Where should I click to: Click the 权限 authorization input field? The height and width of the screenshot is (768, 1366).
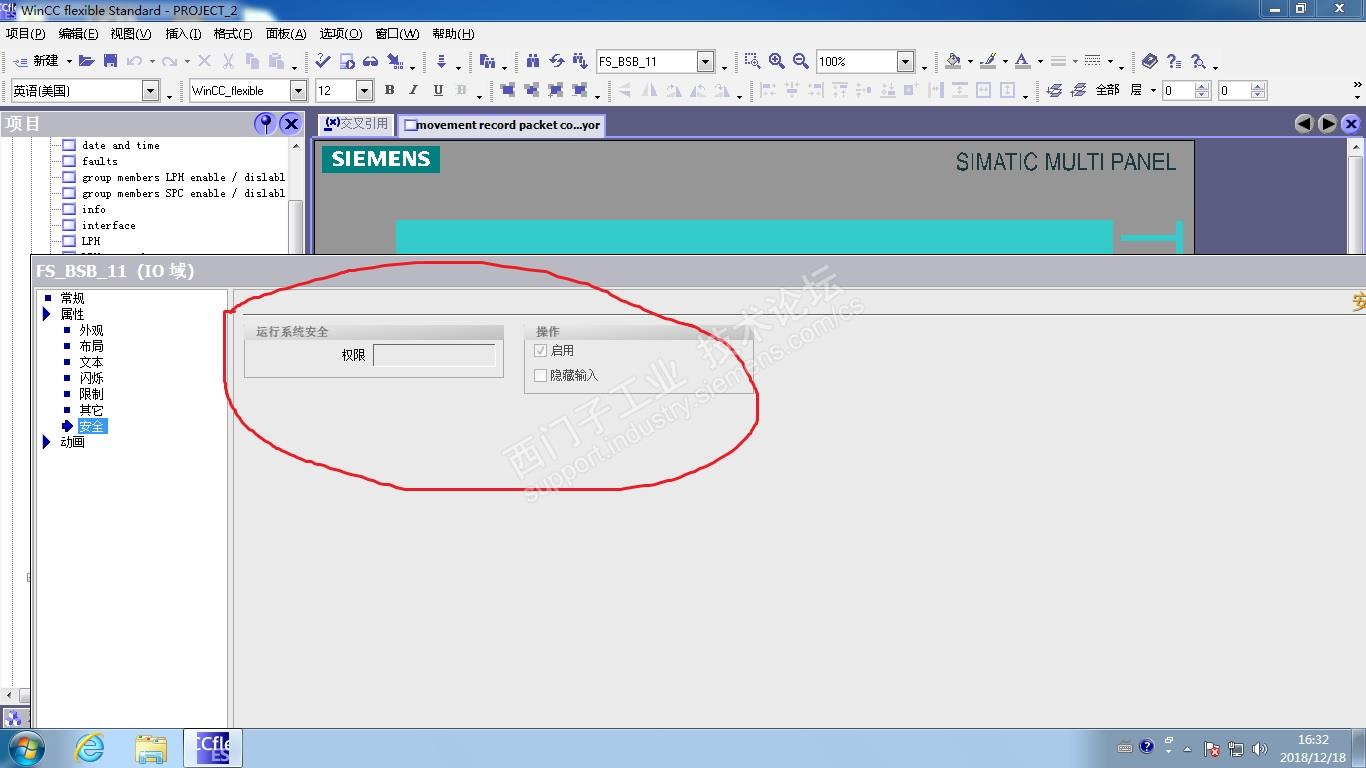(434, 355)
